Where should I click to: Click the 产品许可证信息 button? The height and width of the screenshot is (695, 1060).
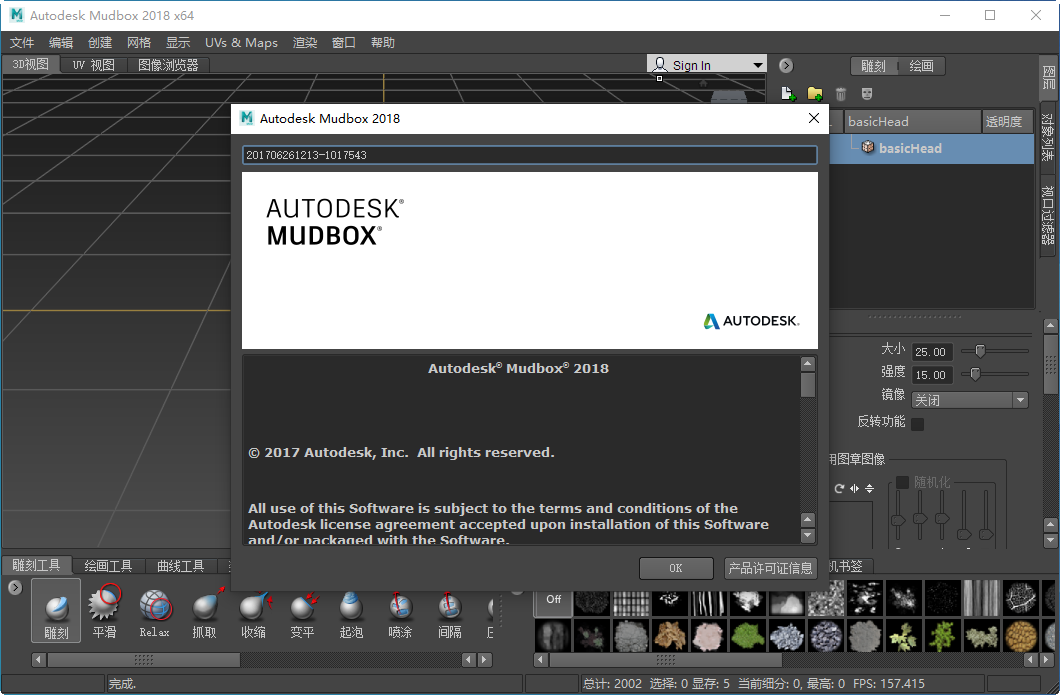pos(770,568)
